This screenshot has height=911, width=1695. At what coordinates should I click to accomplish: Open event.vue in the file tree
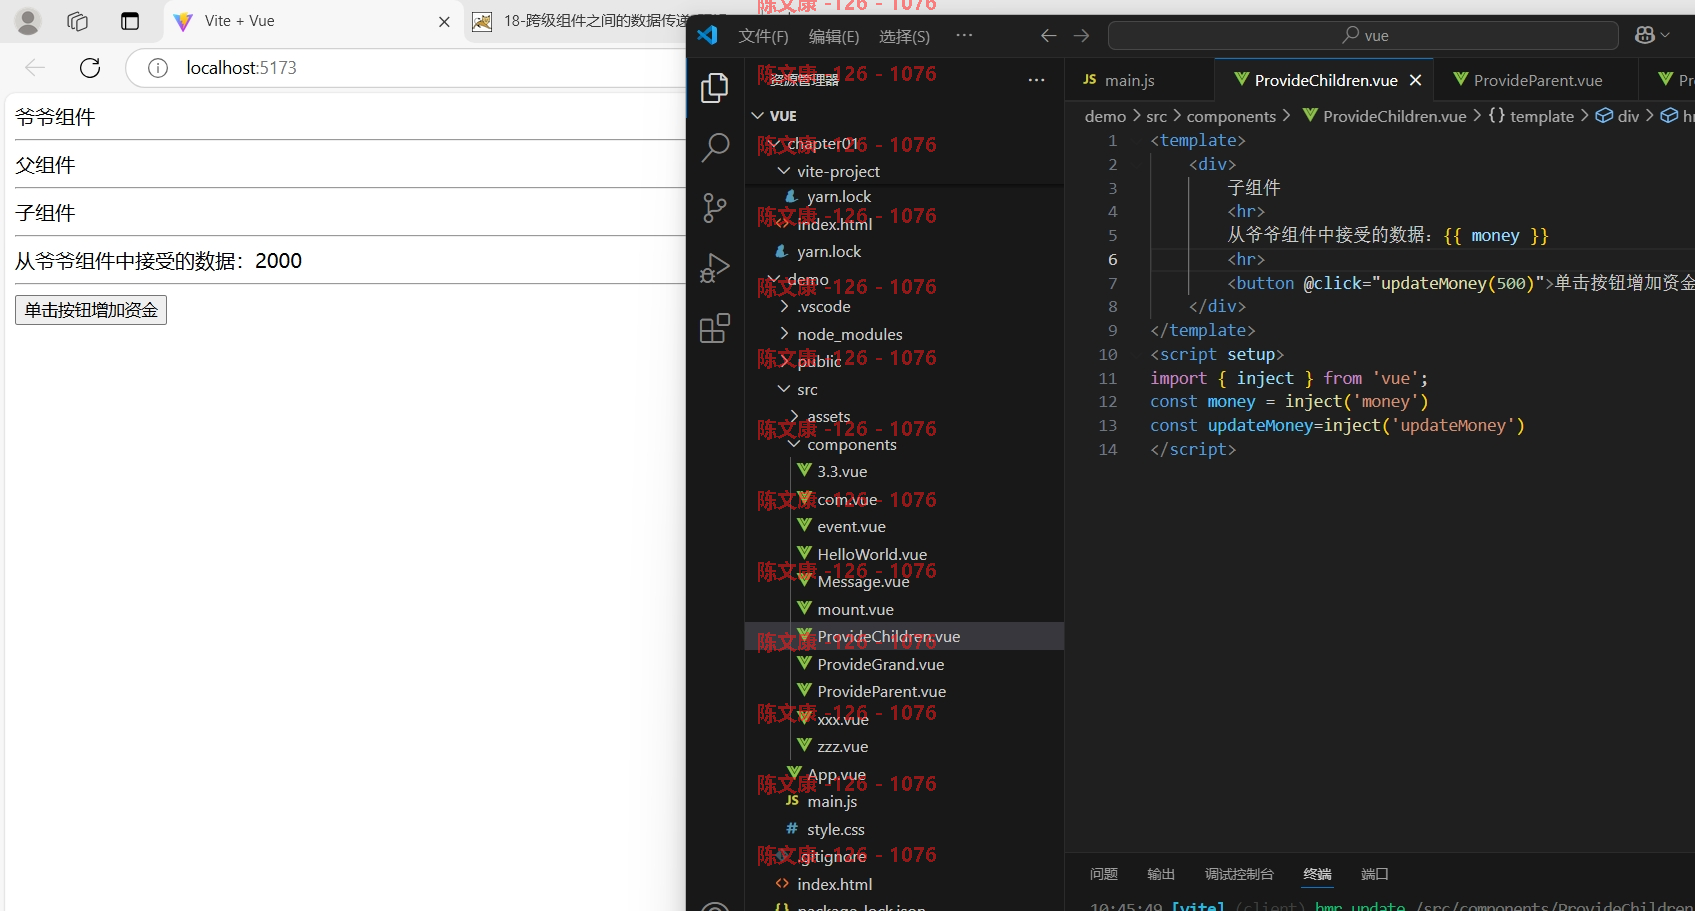tap(851, 526)
